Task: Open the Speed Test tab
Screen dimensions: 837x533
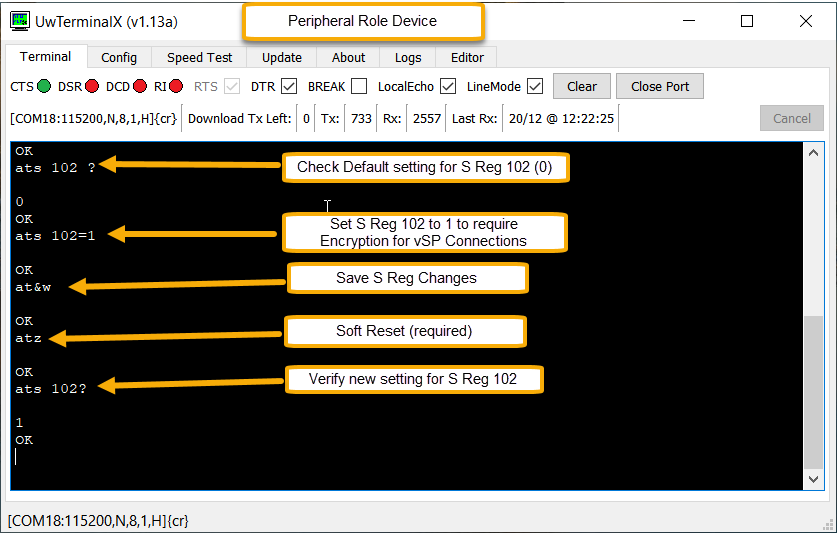Action: click(x=199, y=58)
